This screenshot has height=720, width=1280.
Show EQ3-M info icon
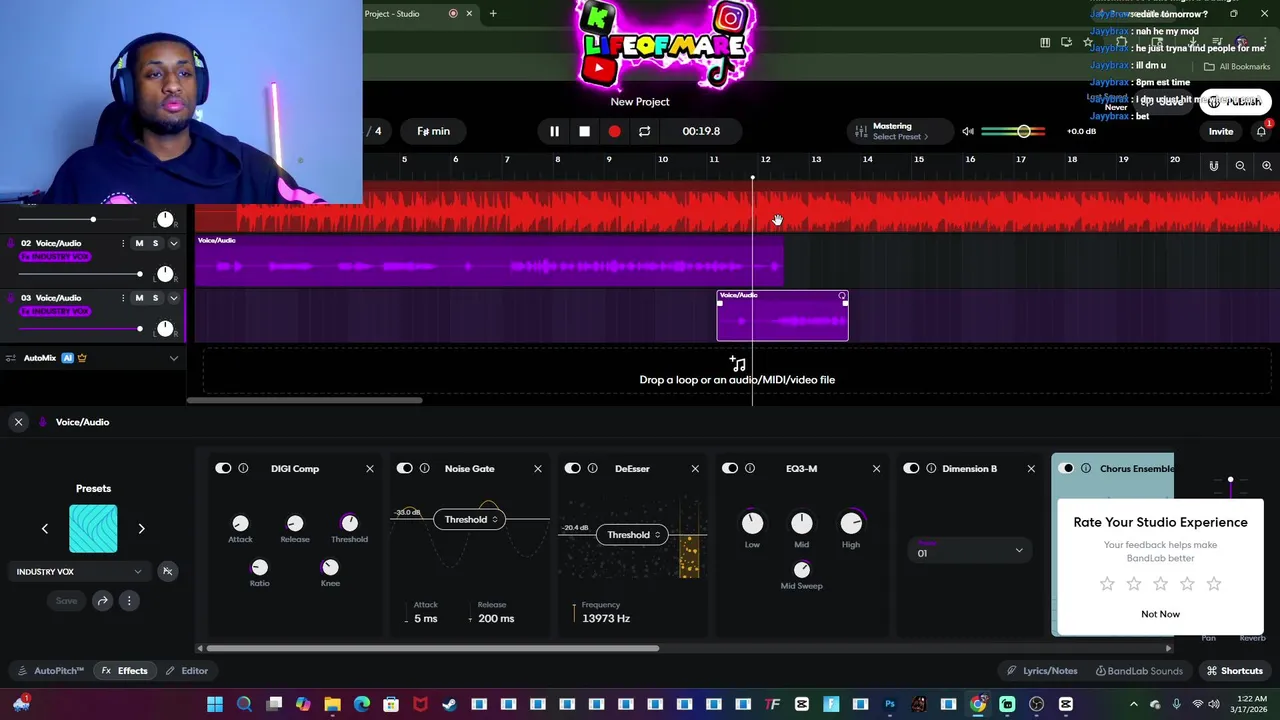tap(750, 468)
